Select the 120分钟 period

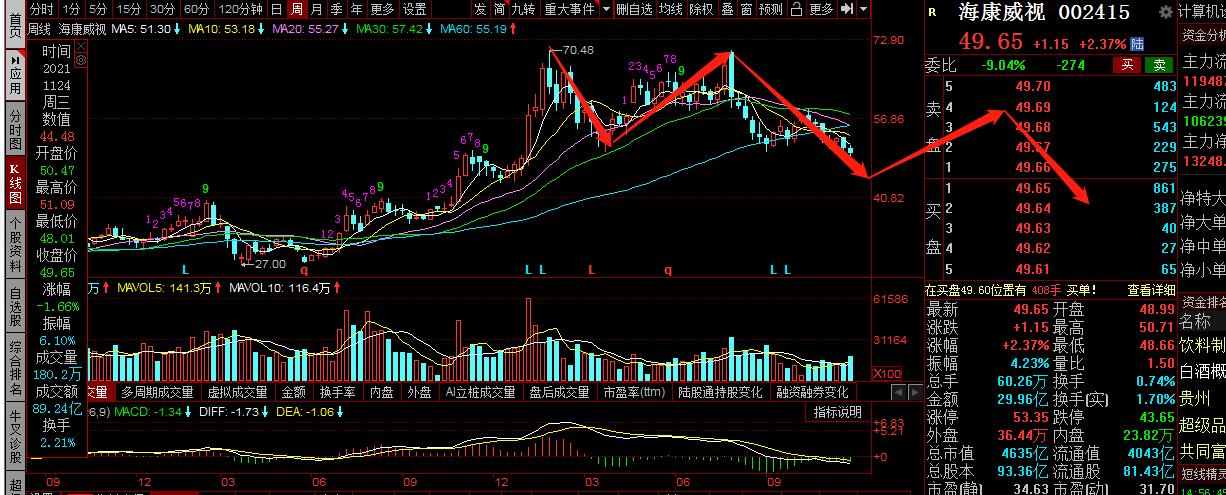240,9
